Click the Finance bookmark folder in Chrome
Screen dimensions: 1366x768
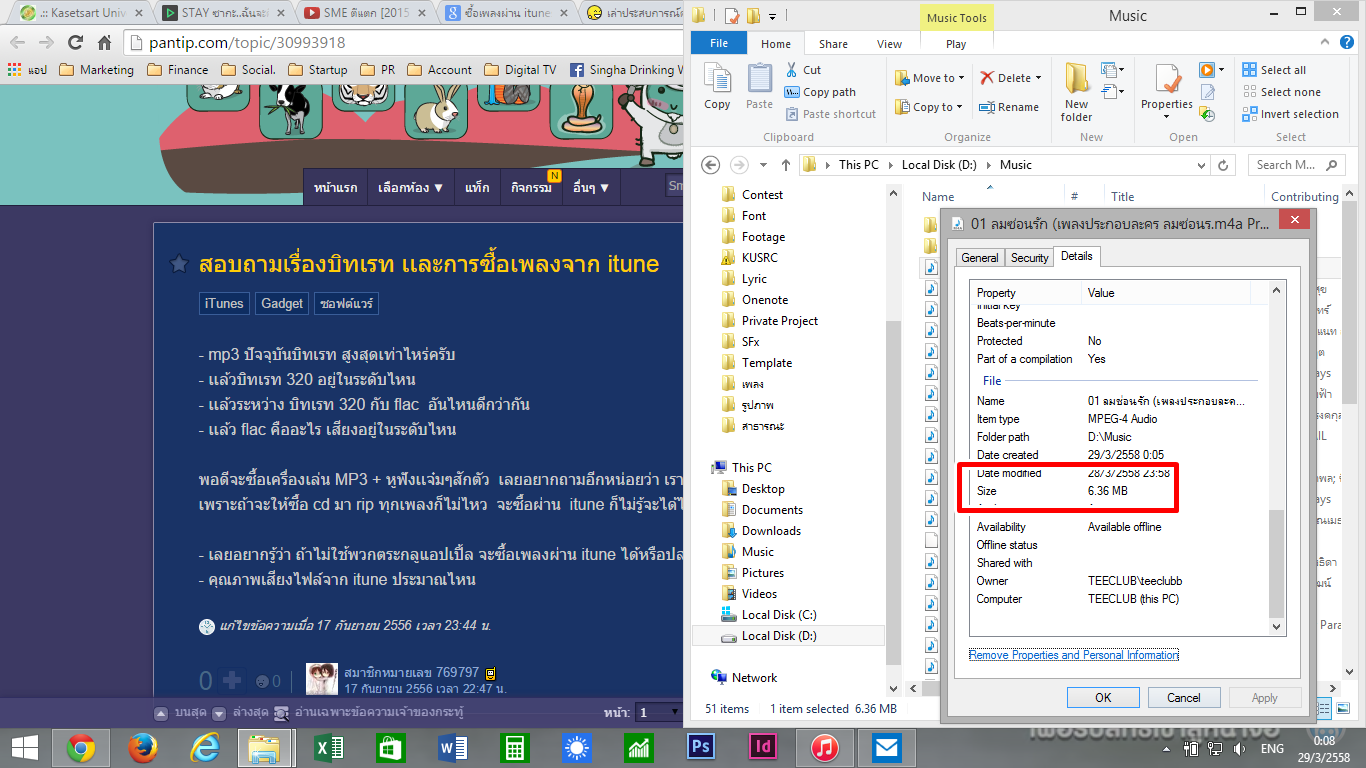[x=178, y=70]
